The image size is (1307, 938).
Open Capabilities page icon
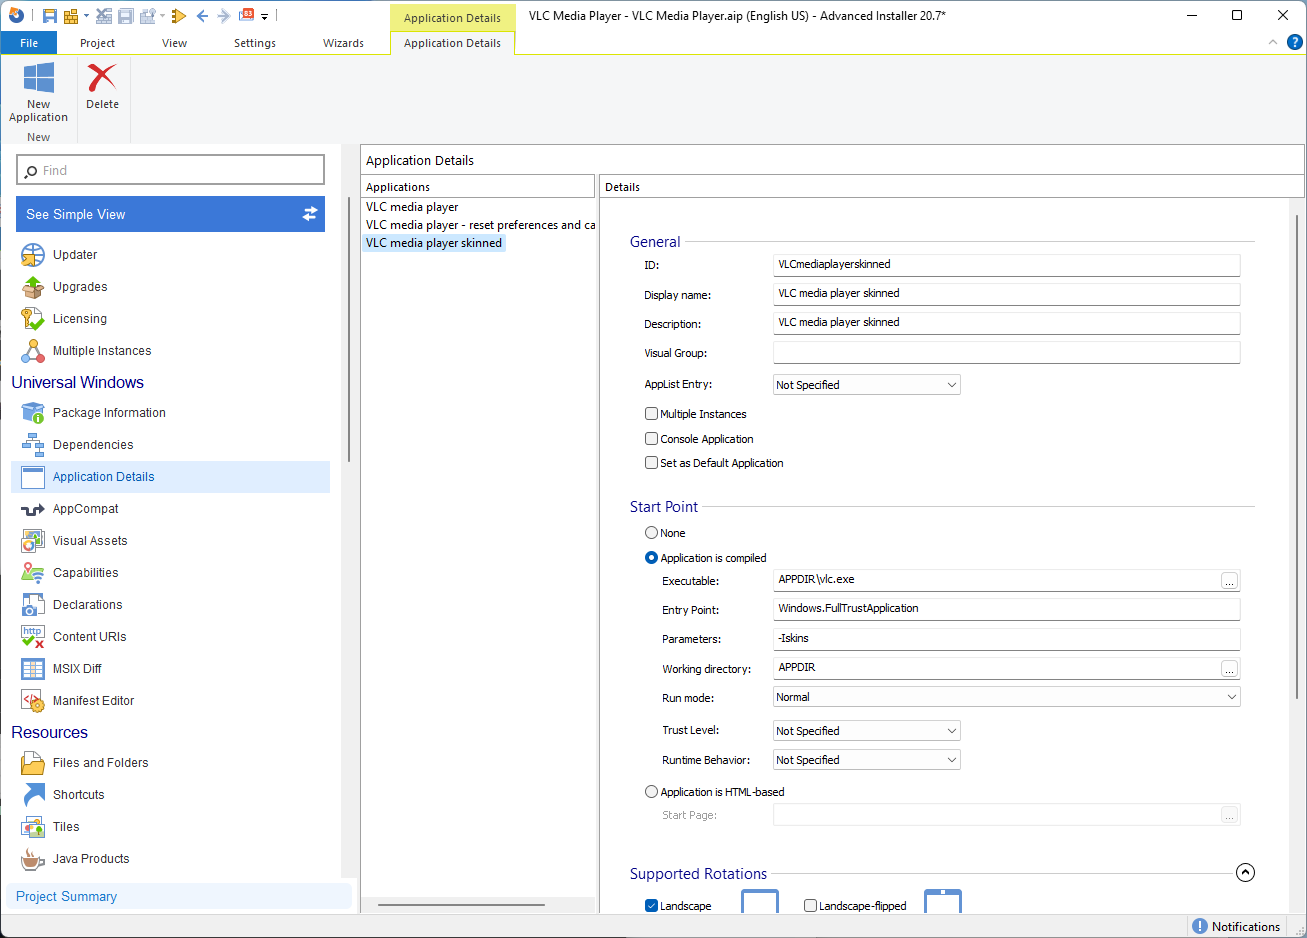pyautogui.click(x=33, y=573)
